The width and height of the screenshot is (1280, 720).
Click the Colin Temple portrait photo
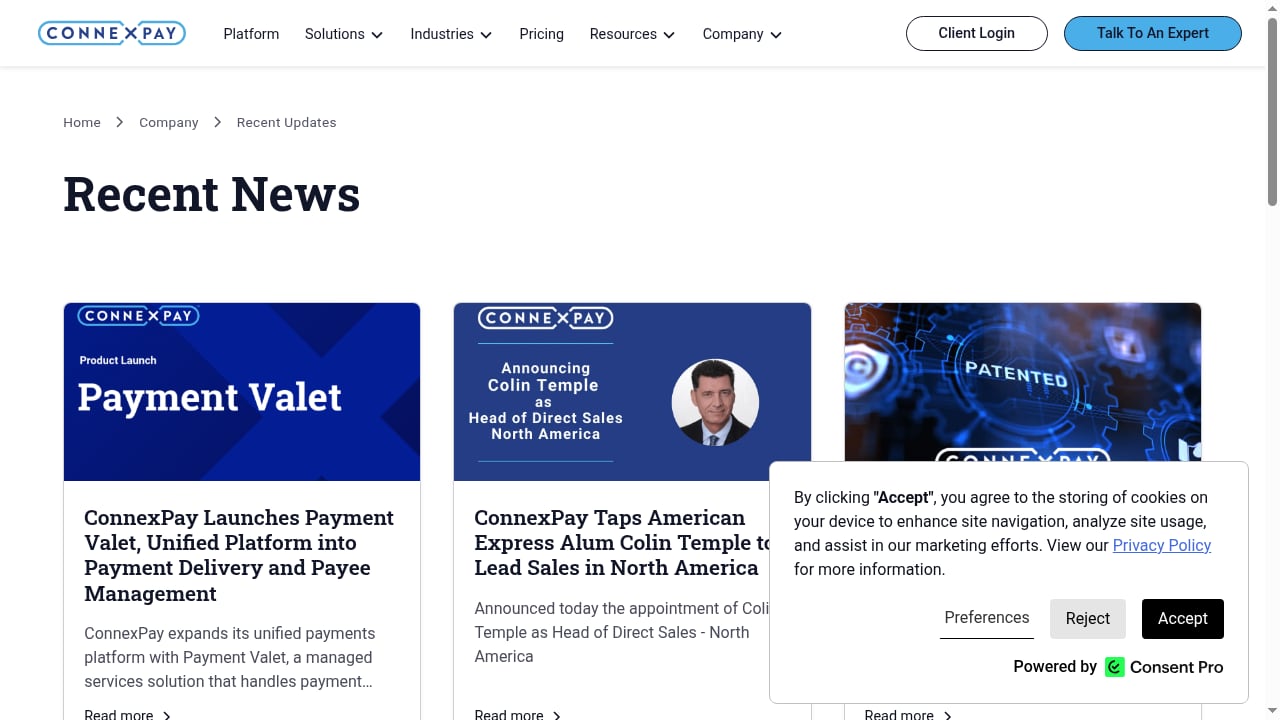pyautogui.click(x=715, y=402)
